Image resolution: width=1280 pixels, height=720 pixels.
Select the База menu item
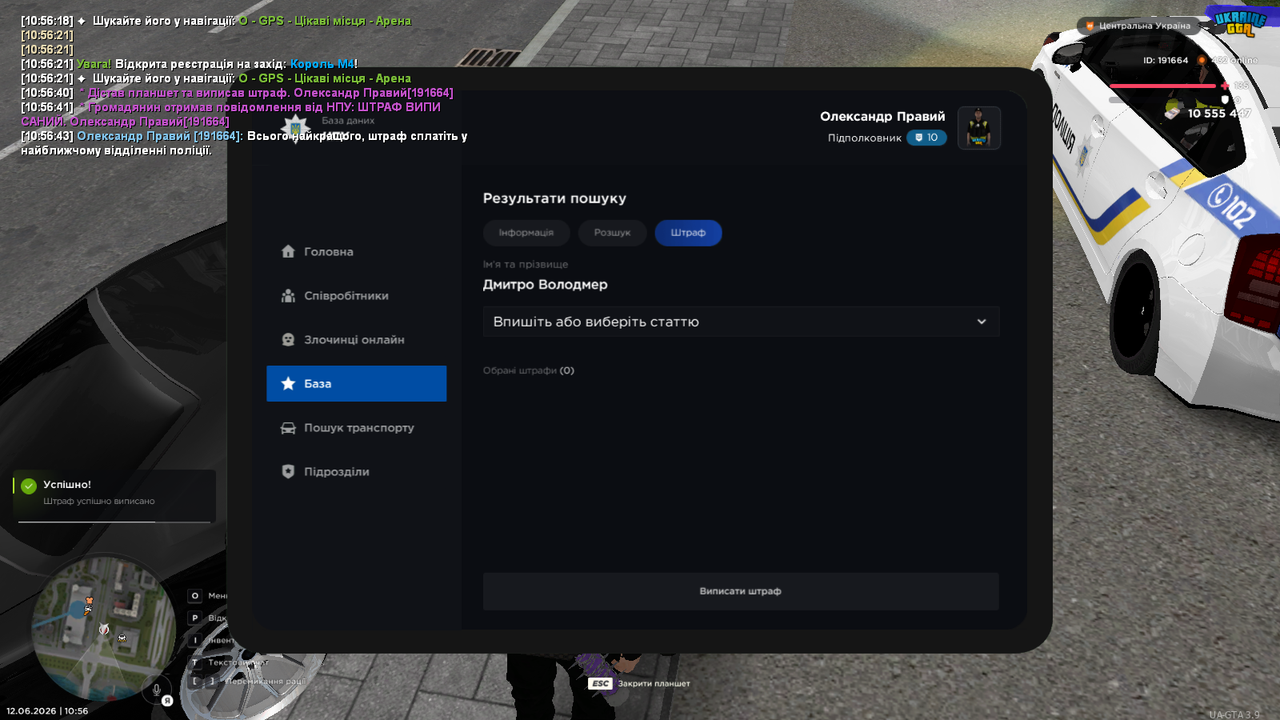pyautogui.click(x=356, y=383)
